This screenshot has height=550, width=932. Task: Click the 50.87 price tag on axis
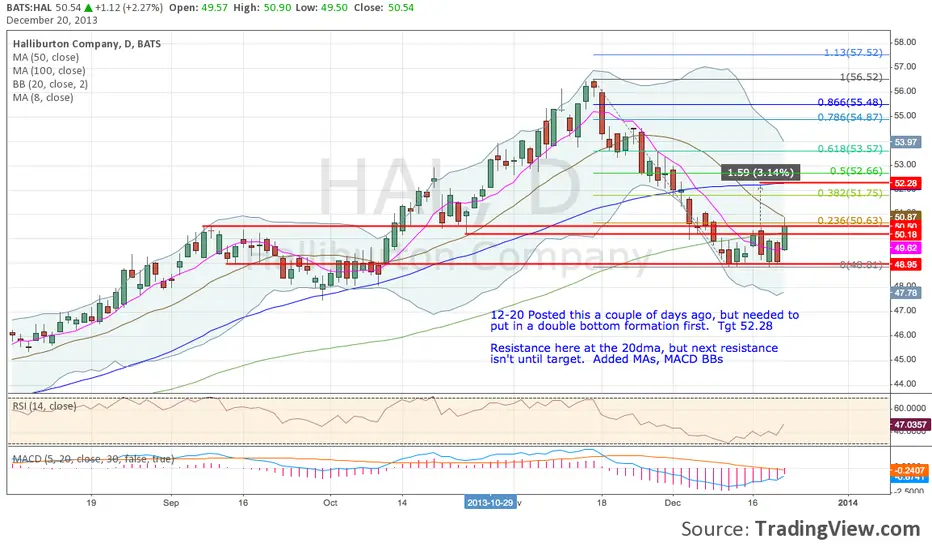click(x=905, y=217)
